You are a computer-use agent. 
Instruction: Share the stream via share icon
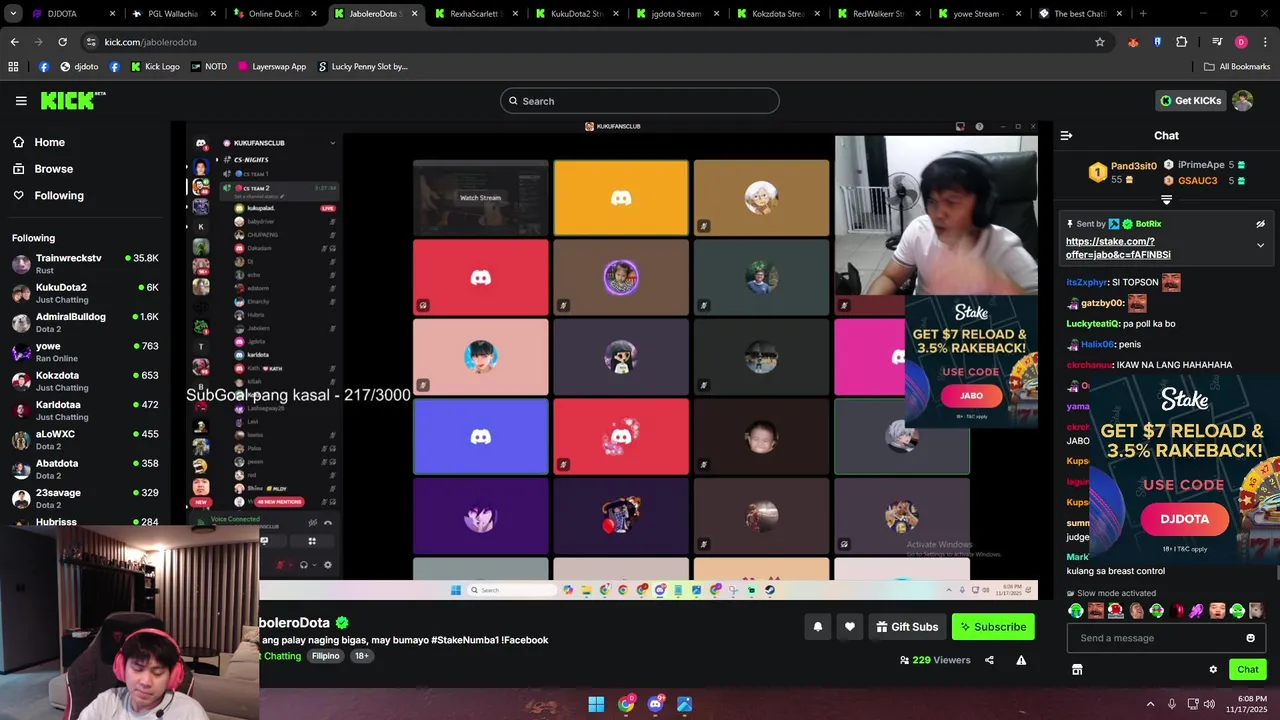click(x=989, y=660)
